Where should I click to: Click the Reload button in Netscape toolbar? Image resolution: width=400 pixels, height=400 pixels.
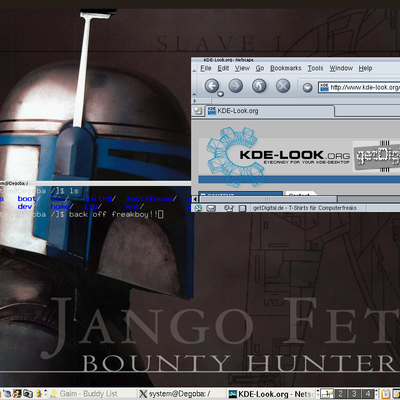click(259, 86)
